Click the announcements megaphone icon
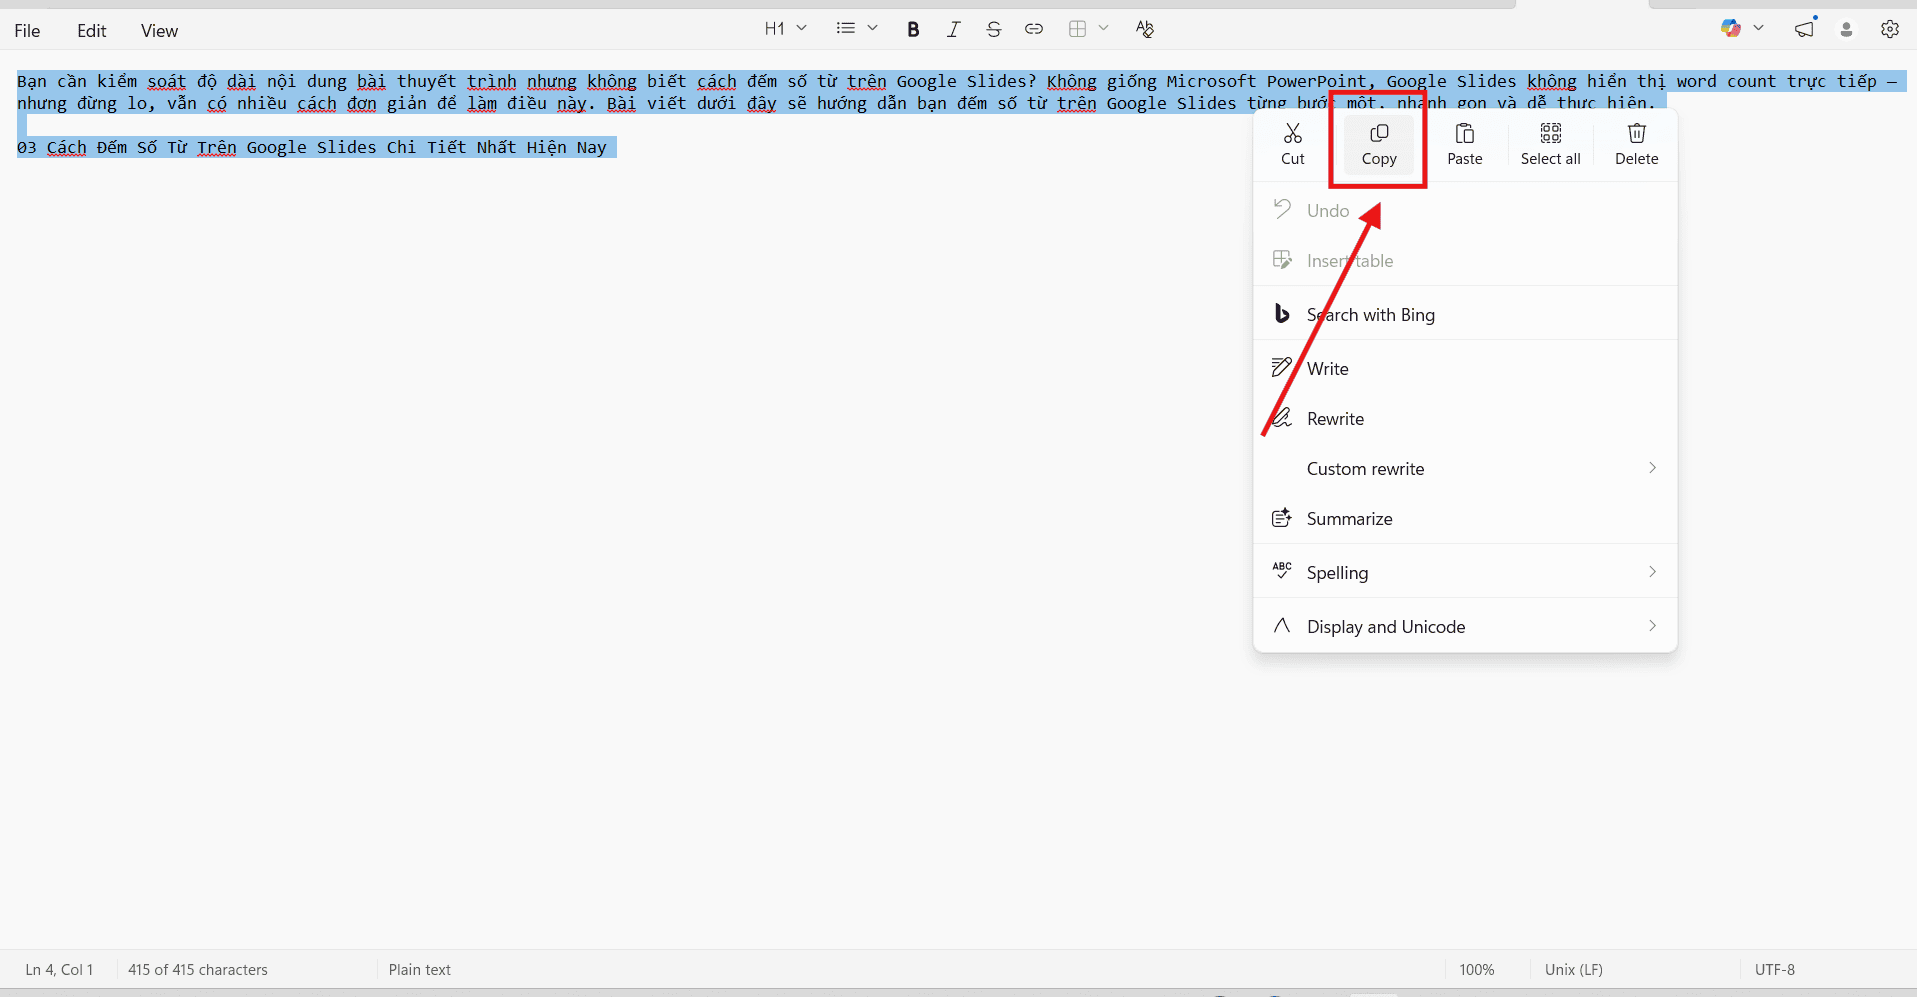 1803,29
